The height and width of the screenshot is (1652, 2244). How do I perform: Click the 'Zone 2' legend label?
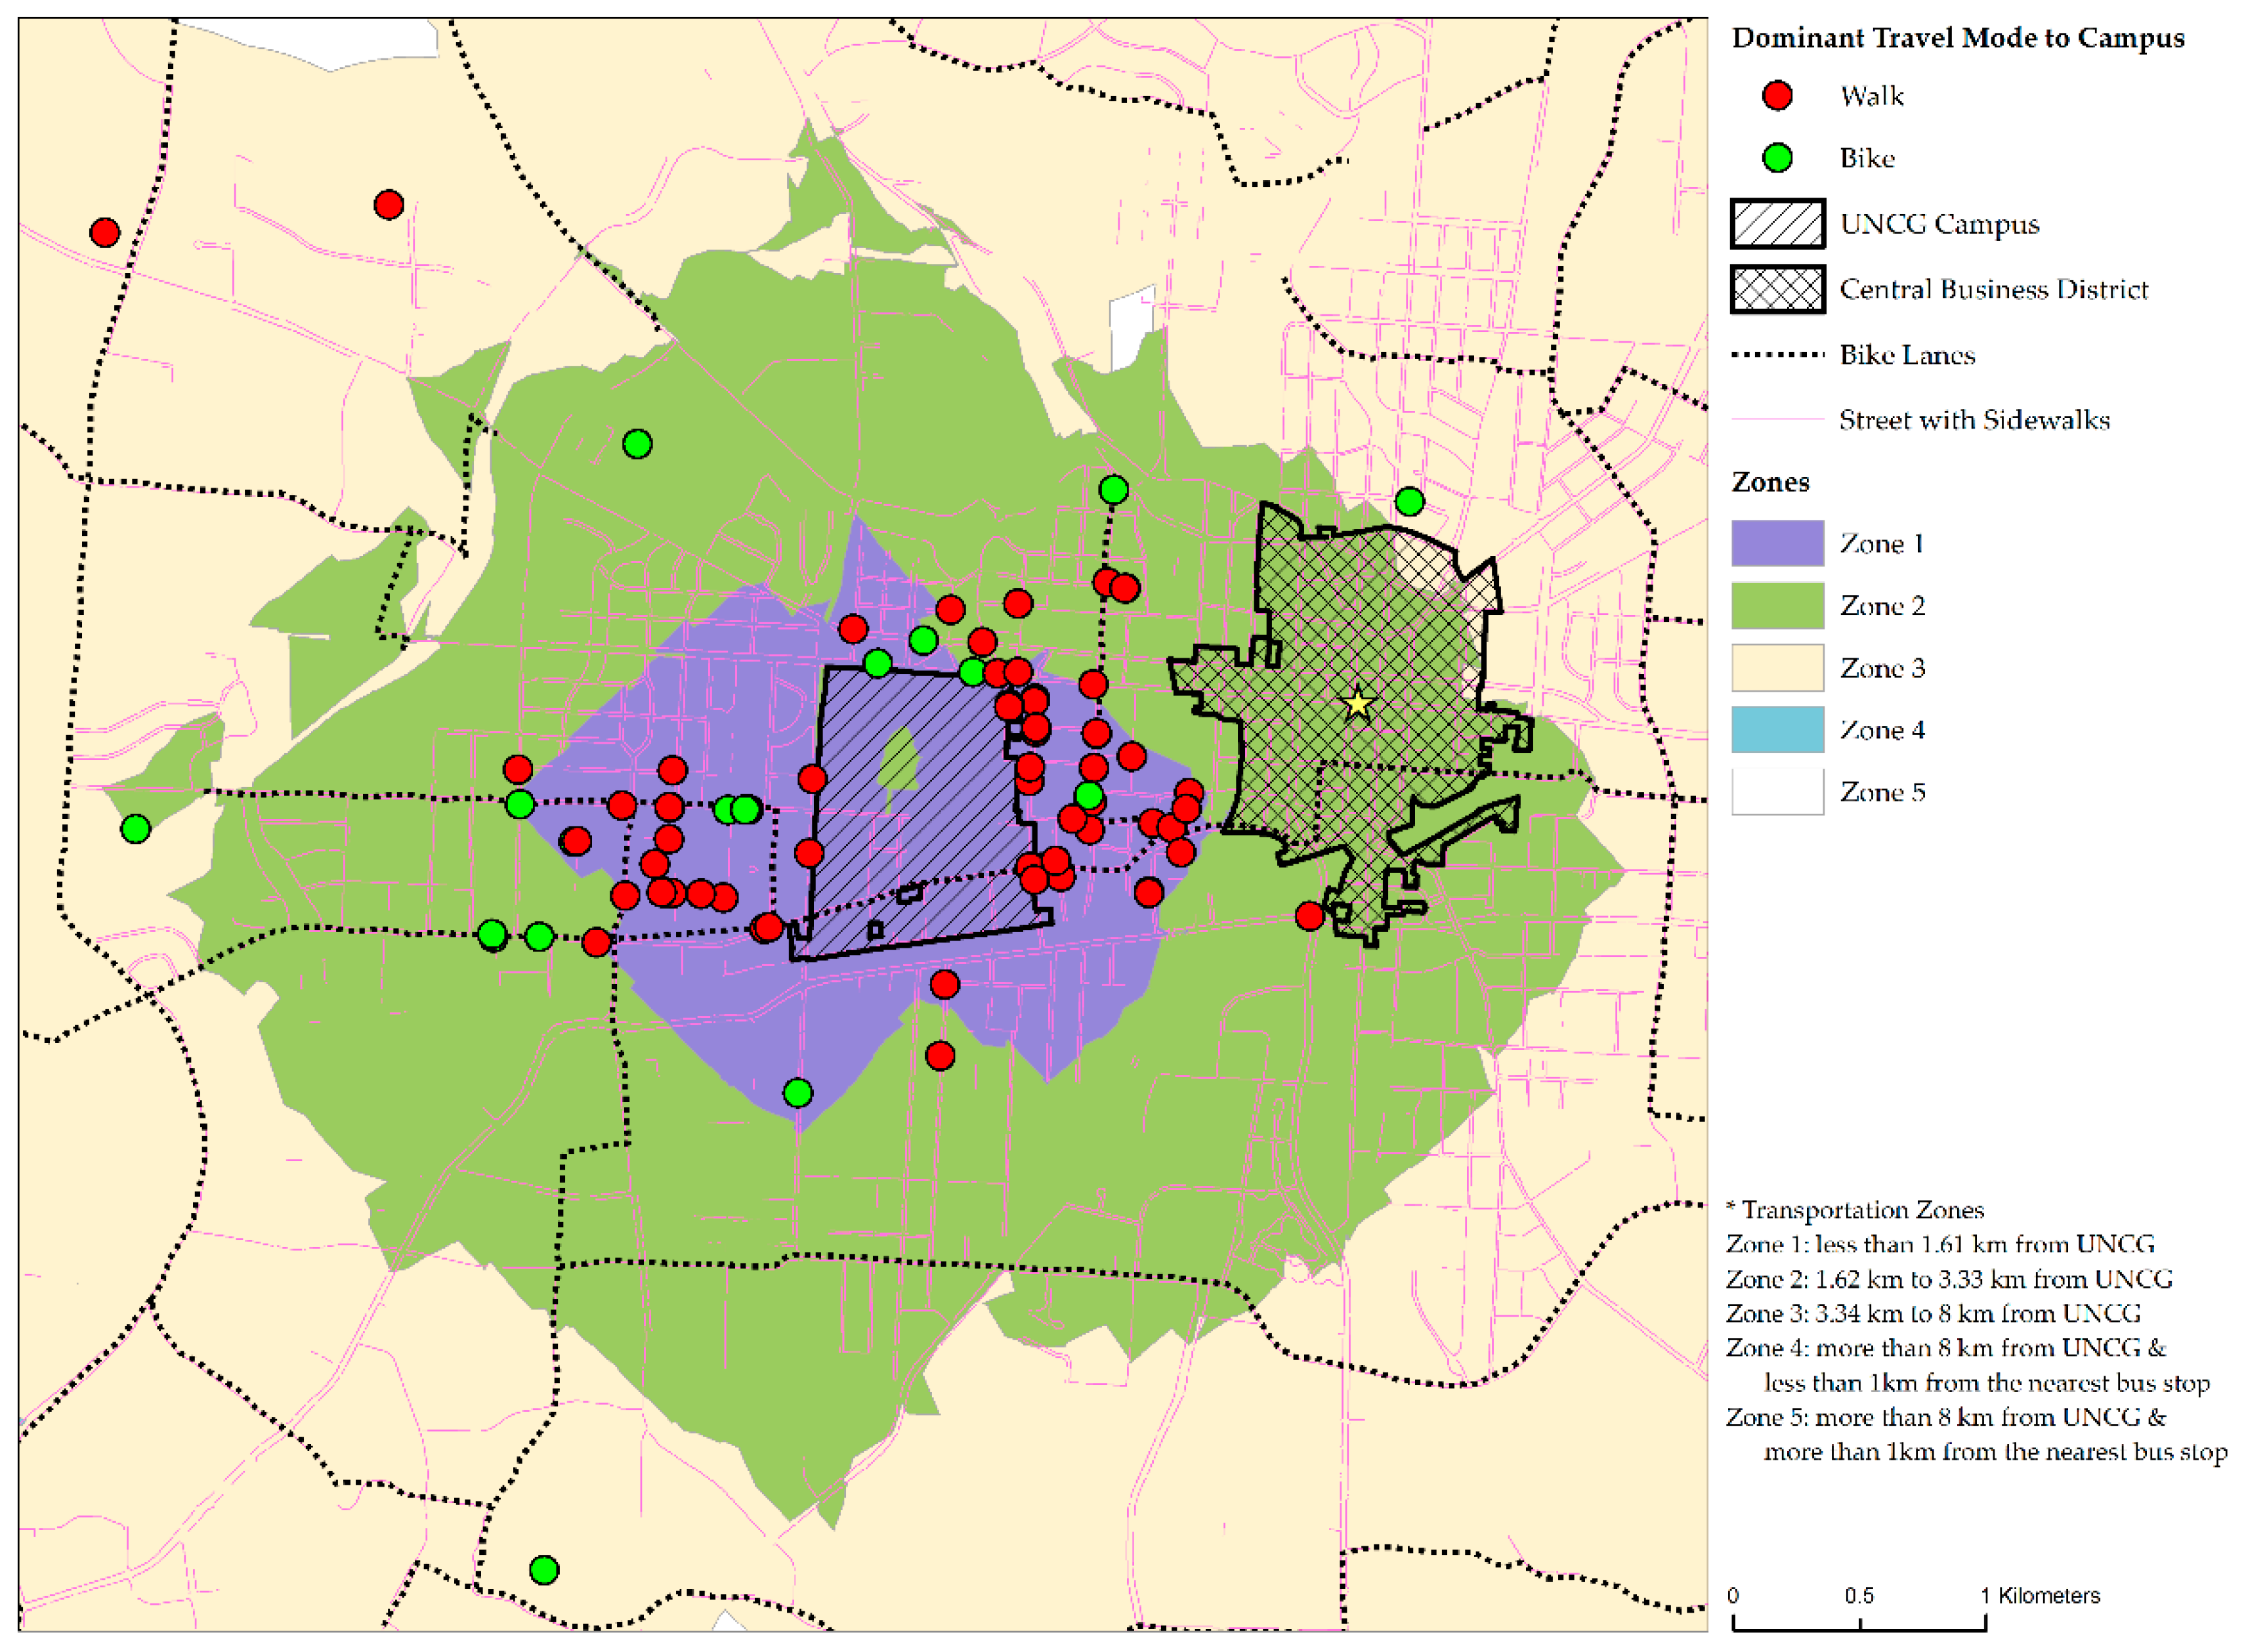click(x=1882, y=606)
